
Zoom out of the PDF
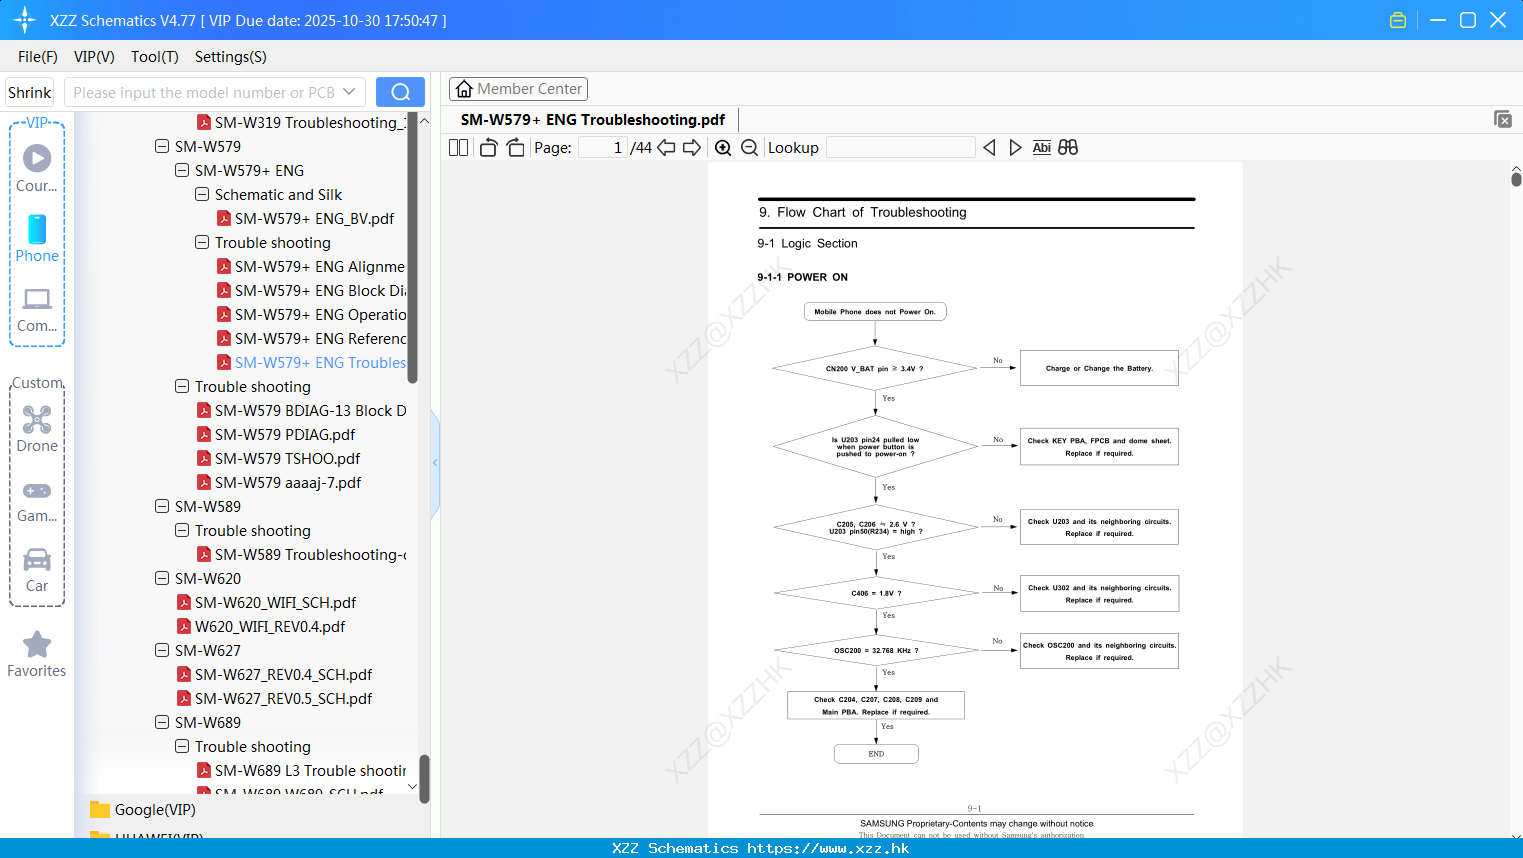point(749,148)
